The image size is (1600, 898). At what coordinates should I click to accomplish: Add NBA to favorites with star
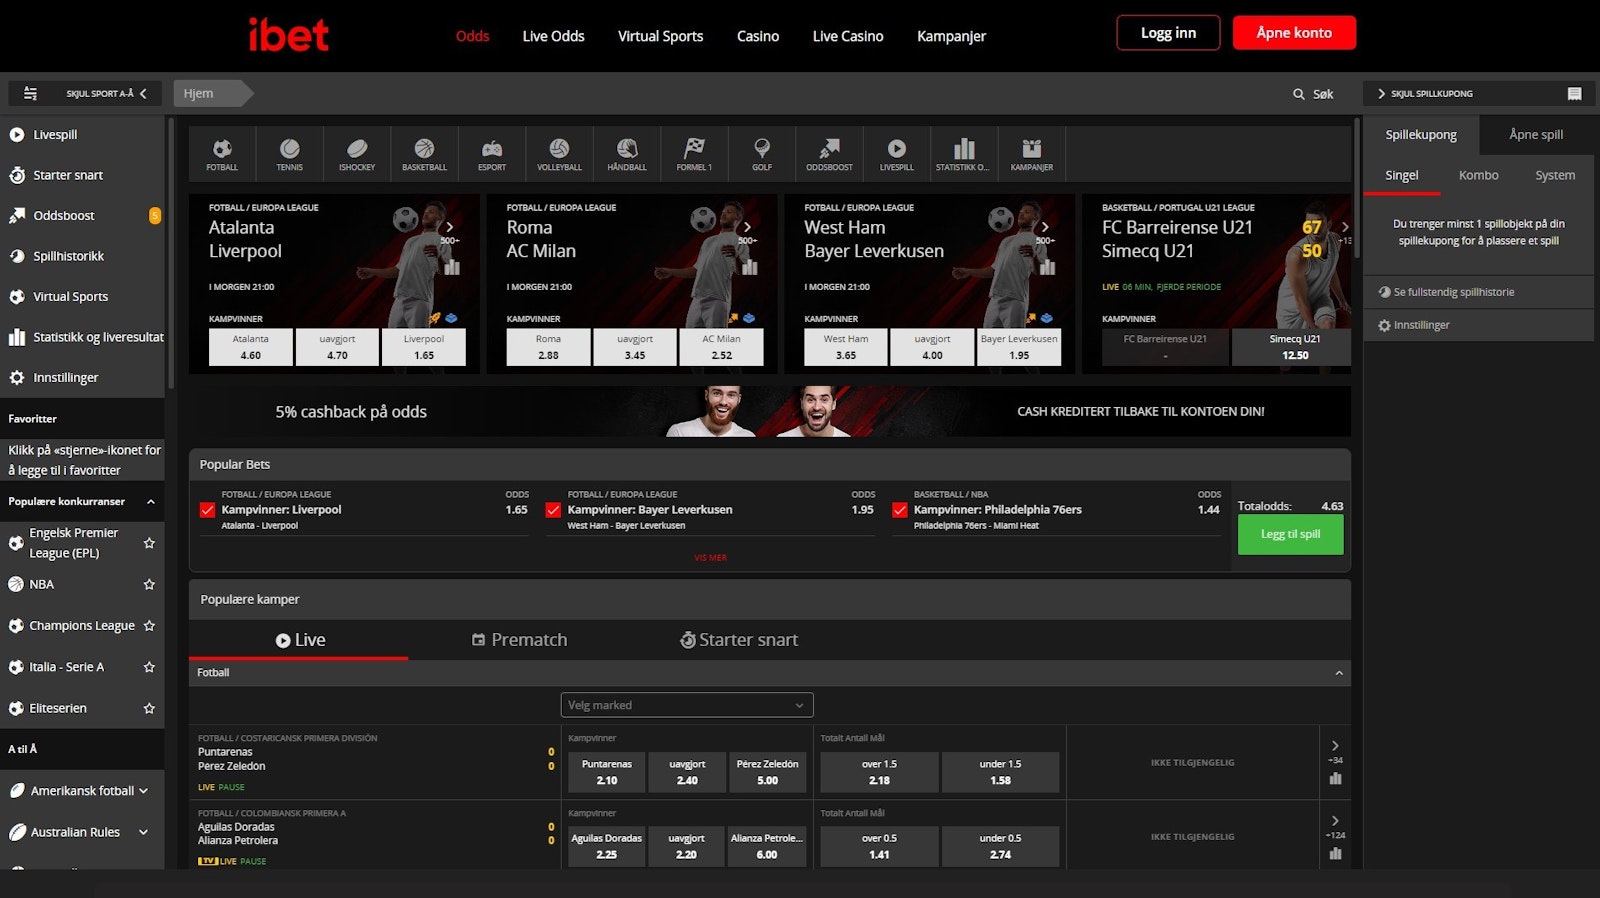click(149, 584)
